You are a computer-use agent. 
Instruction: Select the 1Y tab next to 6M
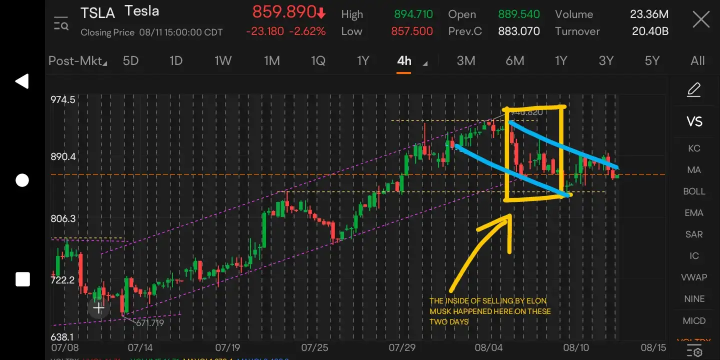coord(561,61)
